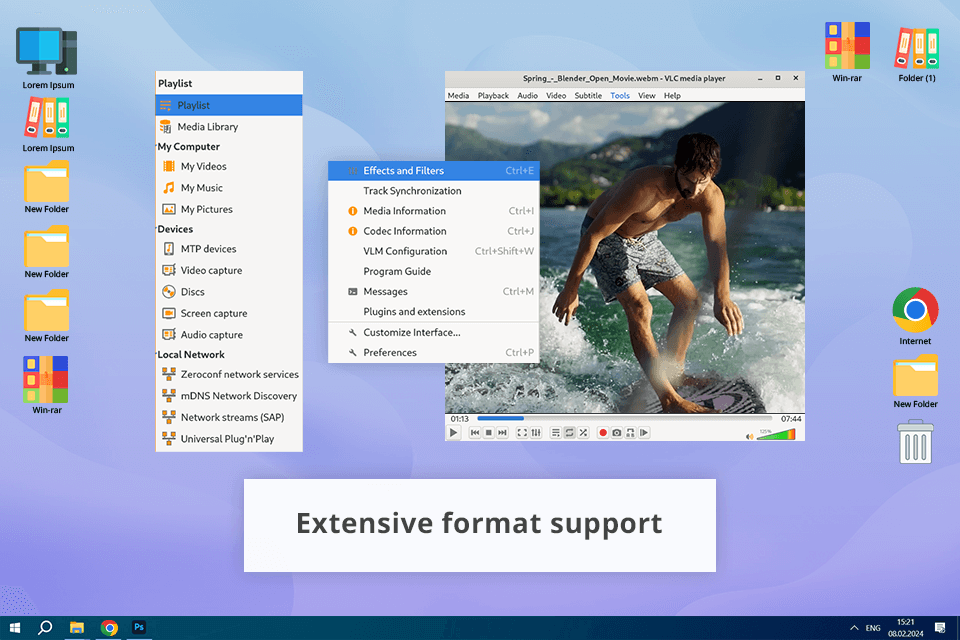
Task: Select Effects and Filters menu entry
Action: click(x=404, y=171)
